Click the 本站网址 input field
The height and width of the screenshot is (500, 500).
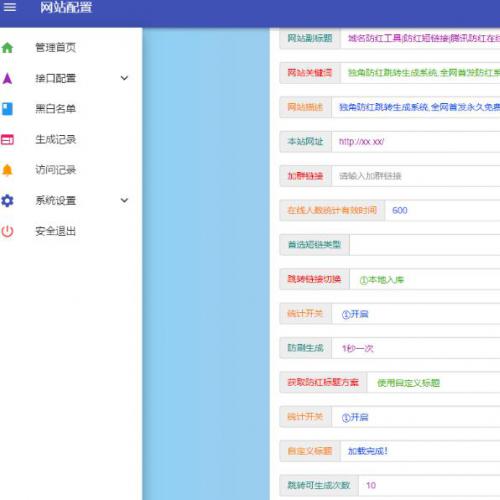tap(416, 142)
